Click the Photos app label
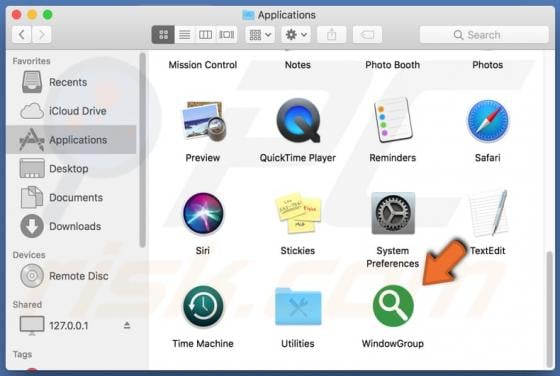560x376 pixels. pyautogui.click(x=488, y=65)
